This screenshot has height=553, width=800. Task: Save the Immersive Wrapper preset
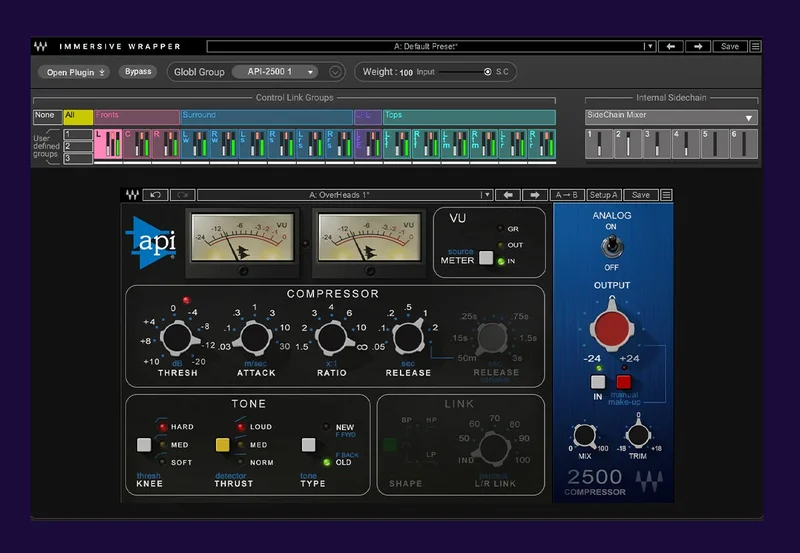pyautogui.click(x=730, y=46)
